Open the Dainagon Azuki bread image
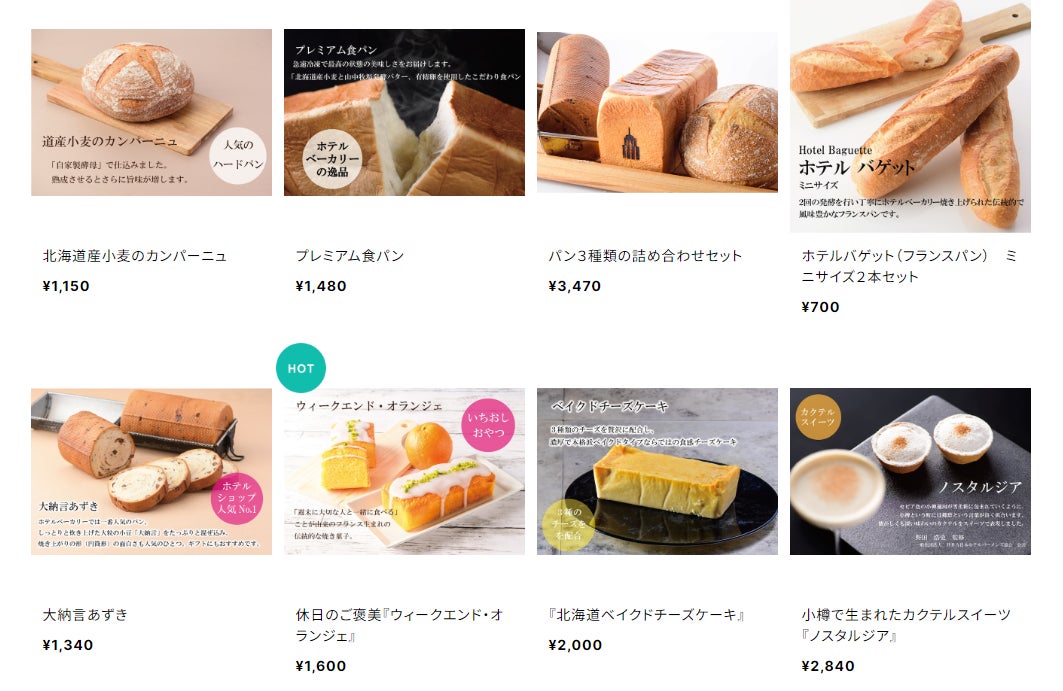This screenshot has width=1063, height=691. [151, 471]
